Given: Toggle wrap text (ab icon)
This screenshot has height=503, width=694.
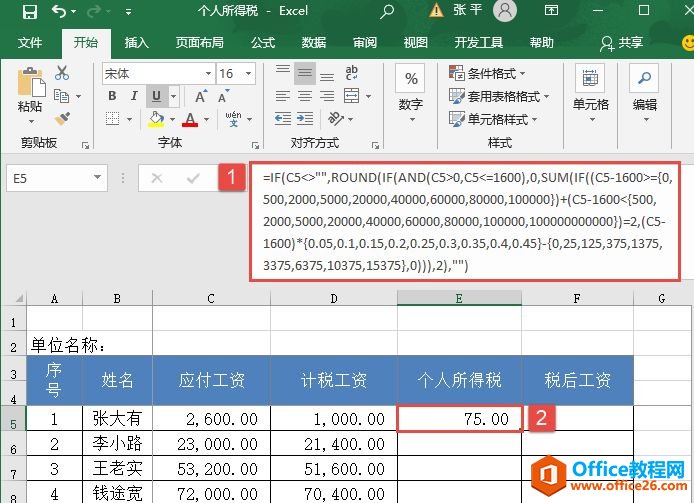Looking at the screenshot, I should [x=352, y=73].
